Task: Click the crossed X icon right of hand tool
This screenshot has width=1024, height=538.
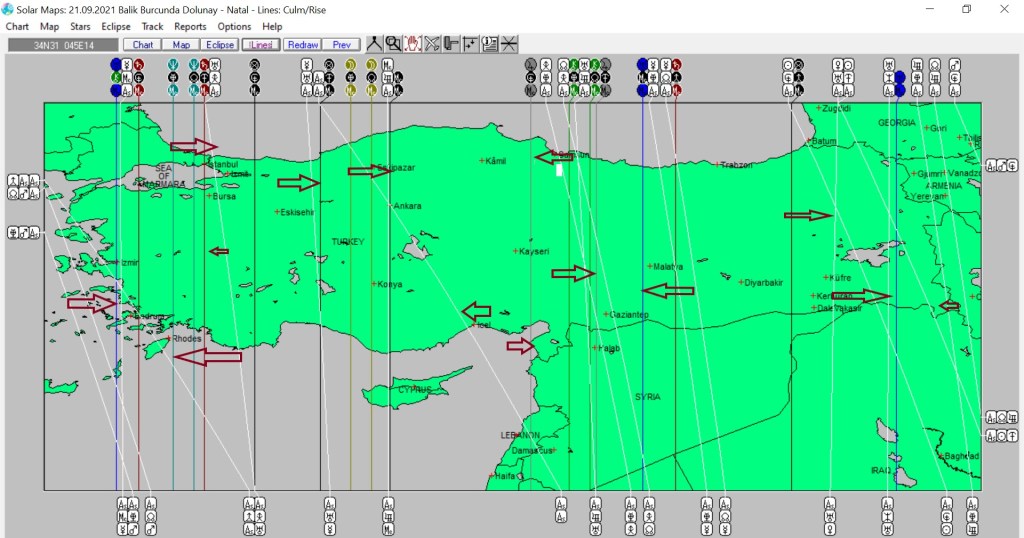Action: [x=432, y=44]
